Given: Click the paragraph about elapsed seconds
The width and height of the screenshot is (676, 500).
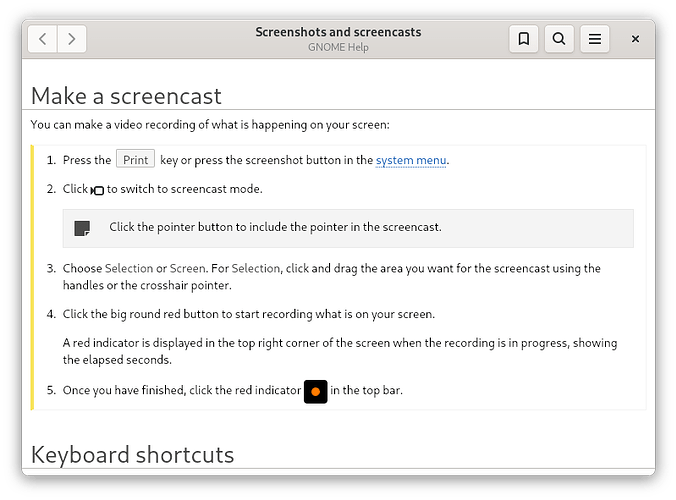Looking at the screenshot, I should tap(340, 351).
